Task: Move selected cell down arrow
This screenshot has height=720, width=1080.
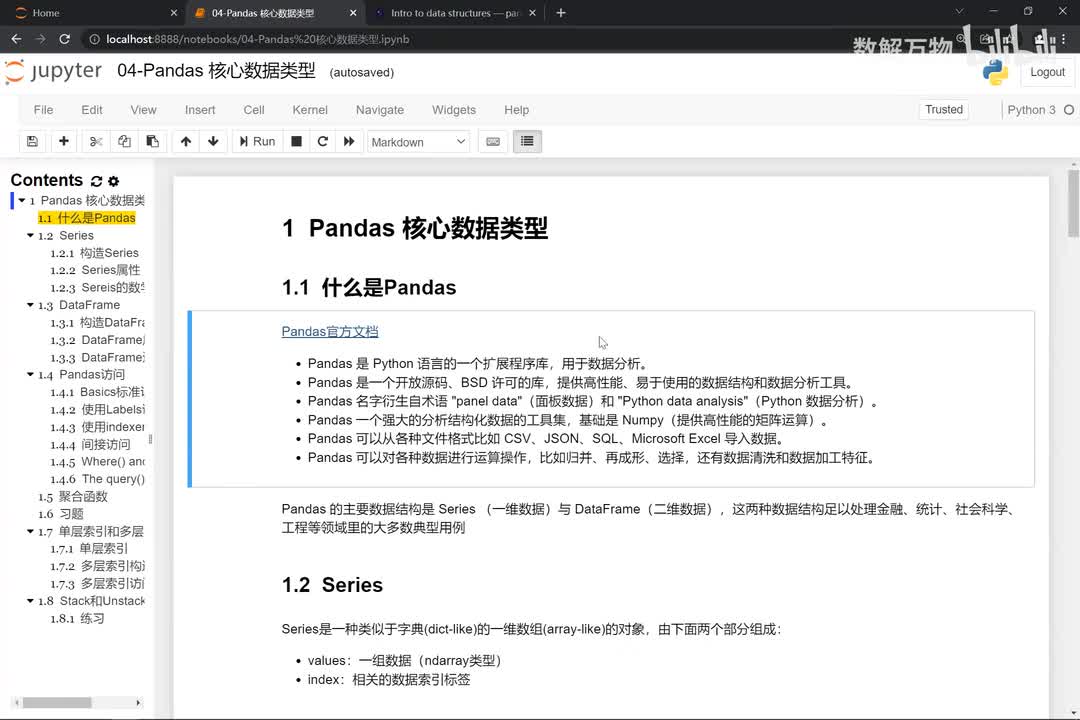Action: (x=213, y=141)
